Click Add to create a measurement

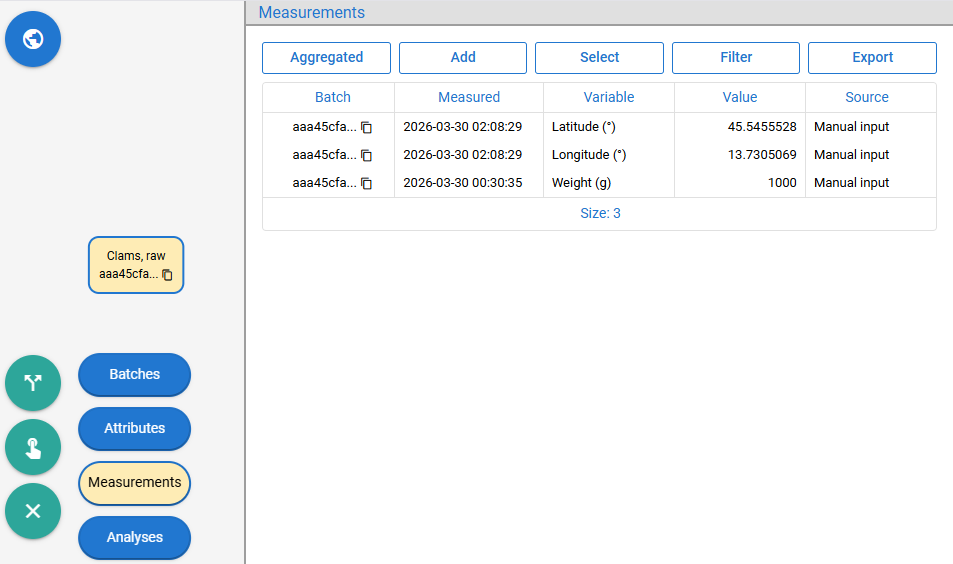click(463, 58)
